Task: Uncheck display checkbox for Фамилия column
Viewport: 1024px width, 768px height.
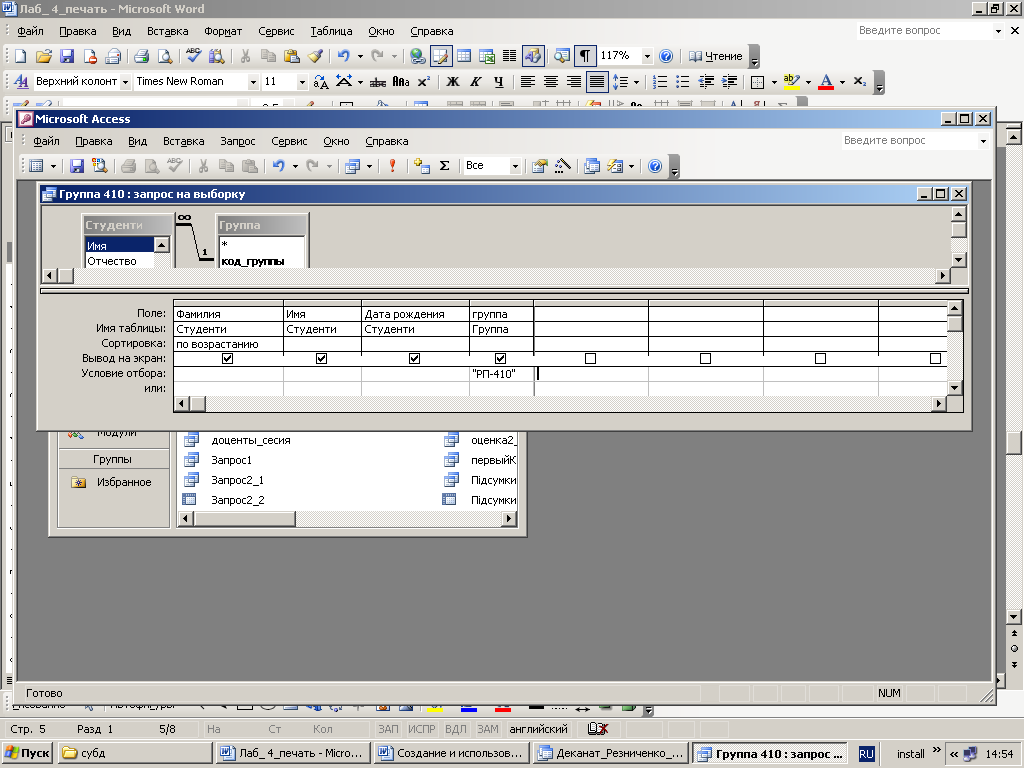Action: pyautogui.click(x=227, y=359)
